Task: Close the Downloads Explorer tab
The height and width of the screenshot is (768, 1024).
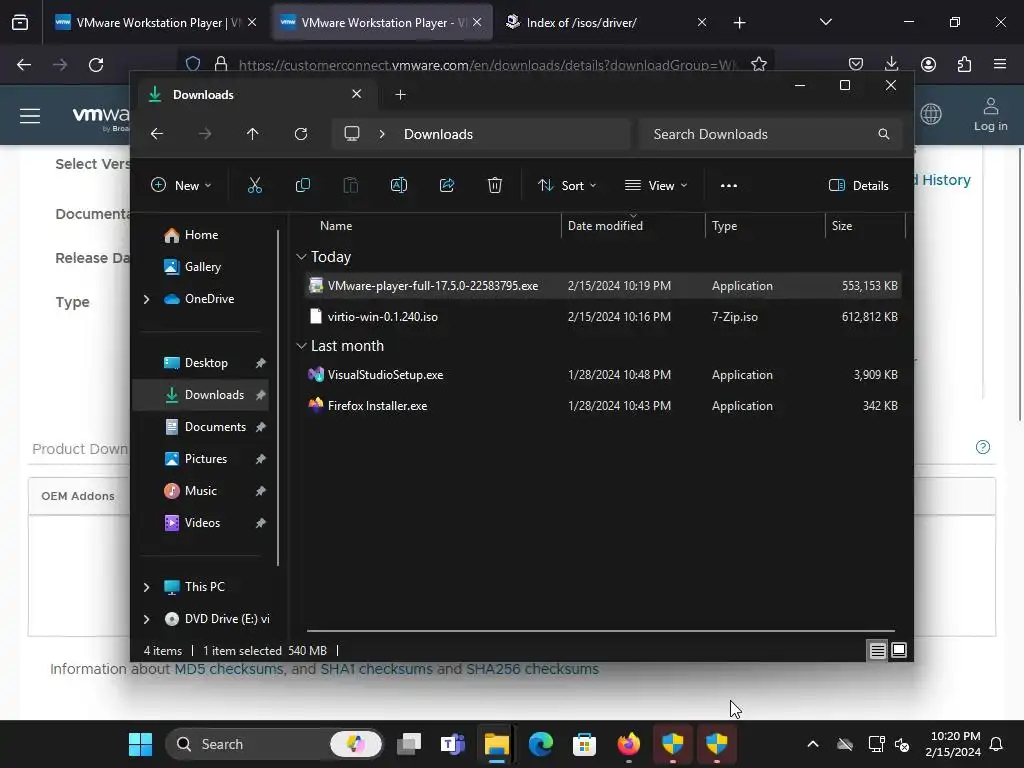Action: [357, 94]
